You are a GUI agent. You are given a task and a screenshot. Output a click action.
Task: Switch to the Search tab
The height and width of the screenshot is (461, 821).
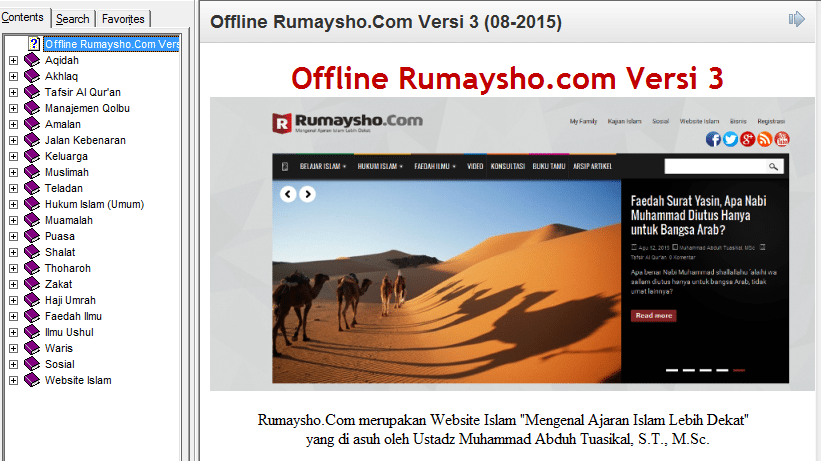pos(73,19)
